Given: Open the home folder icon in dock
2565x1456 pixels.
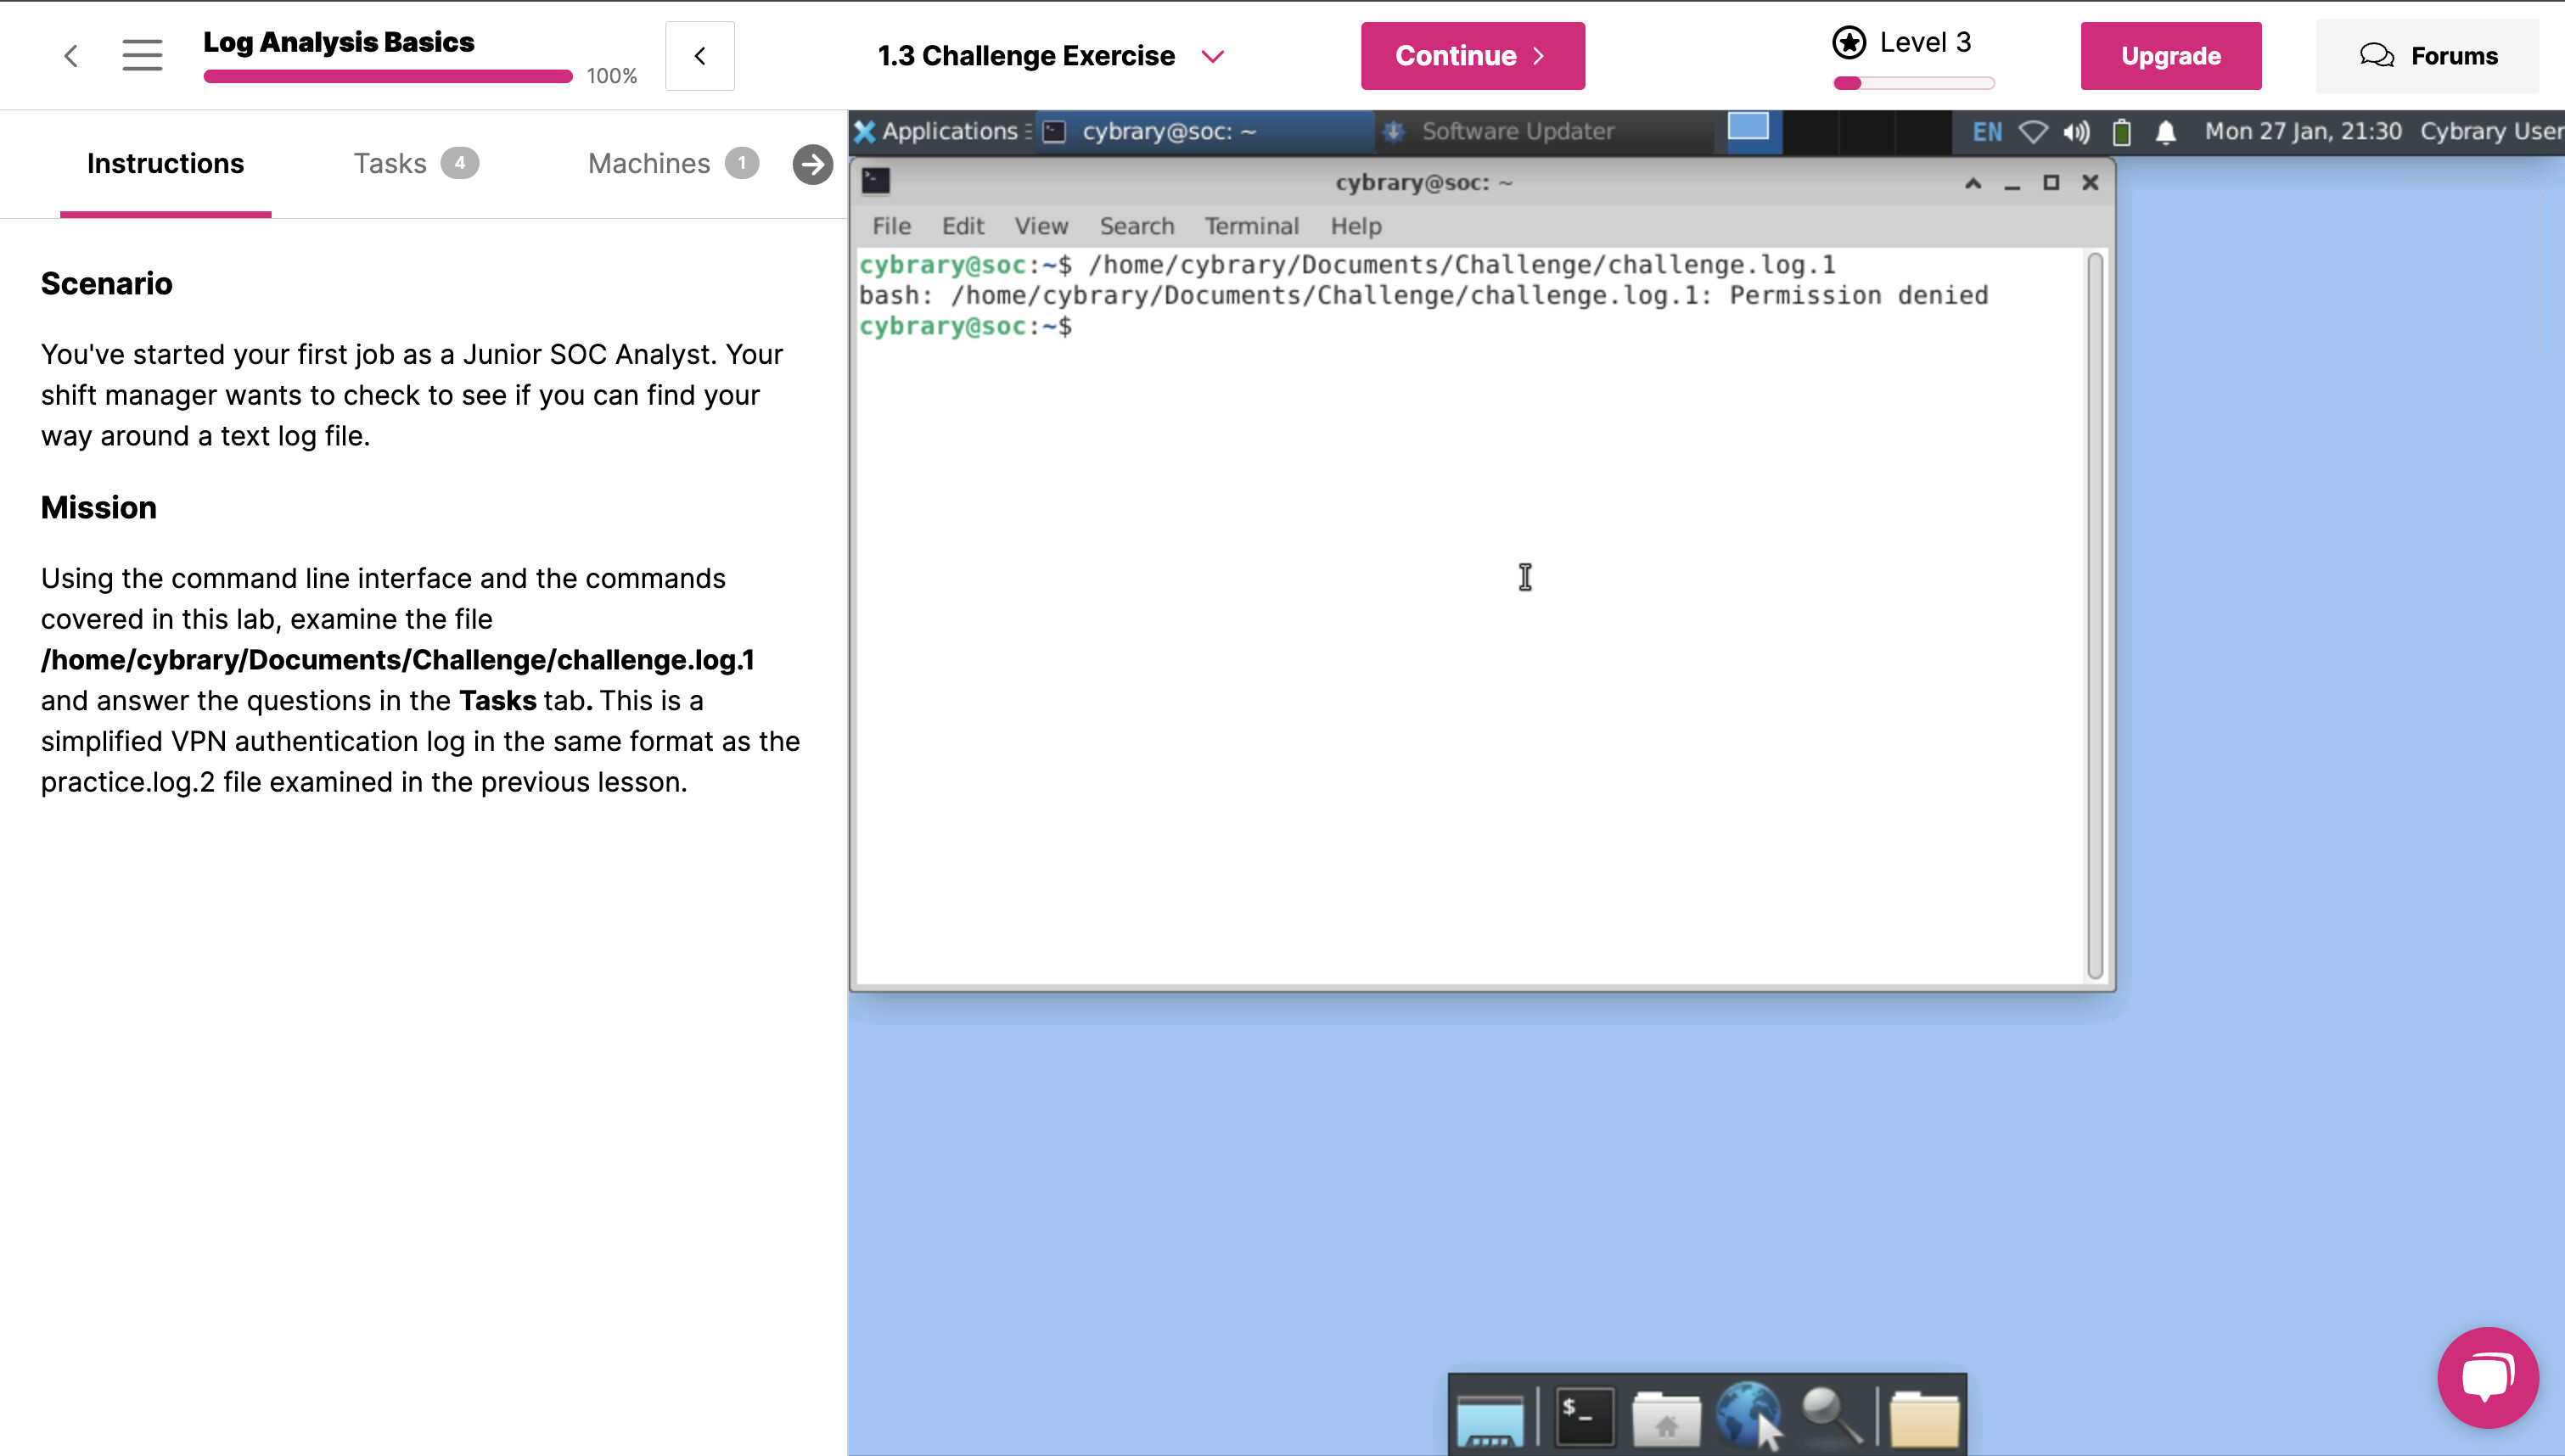Looking at the screenshot, I should [1666, 1418].
